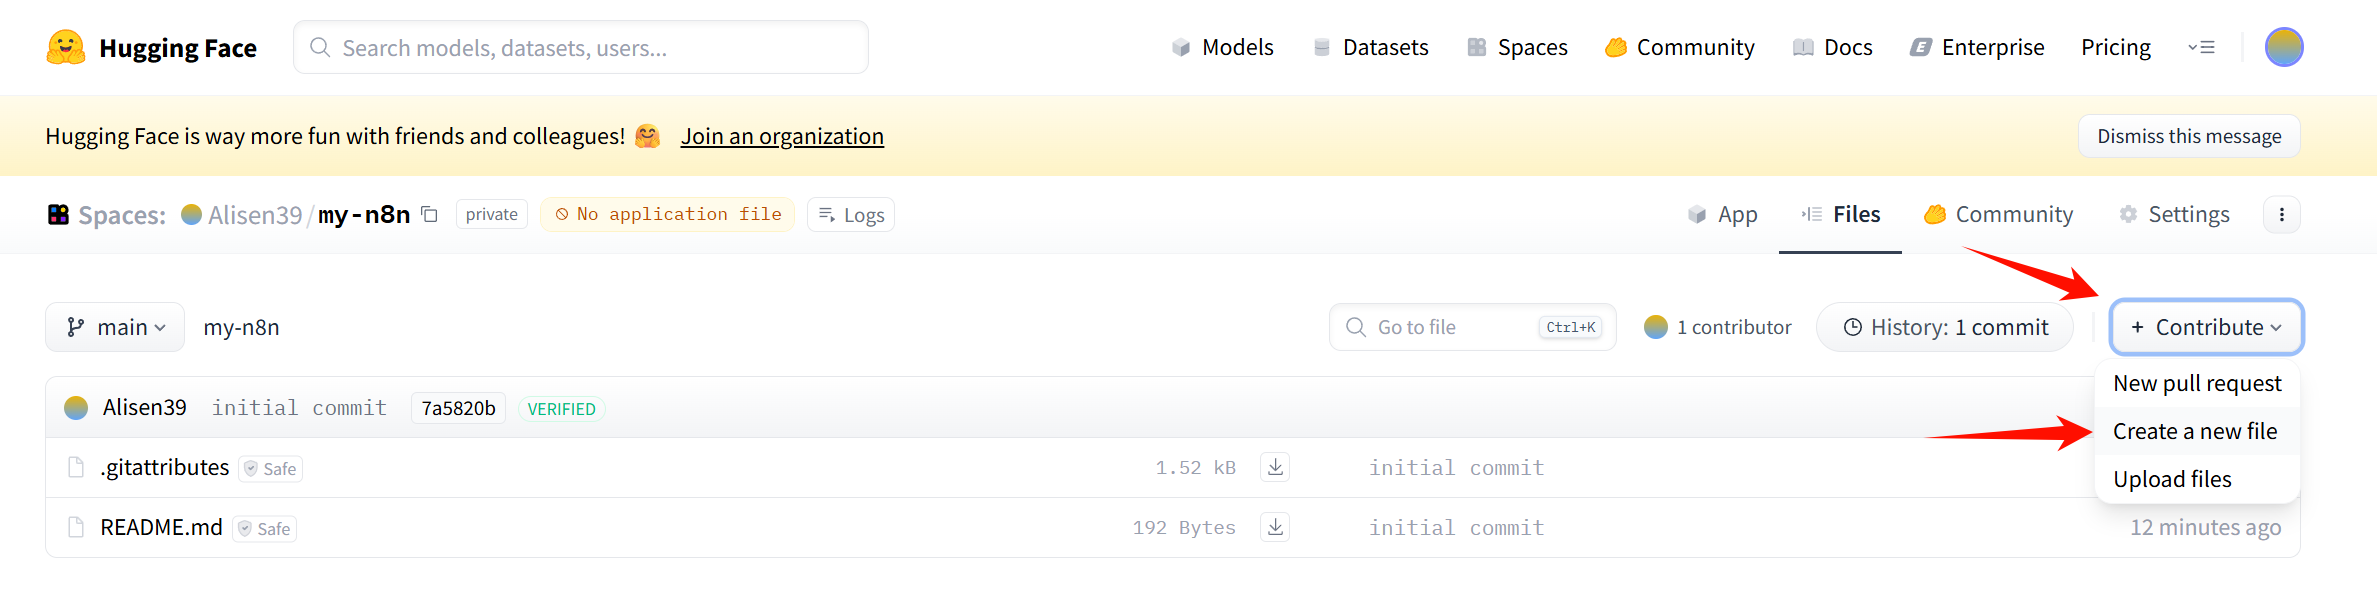Click the private badge
Viewport: 2377px width, 604px height.
[491, 214]
